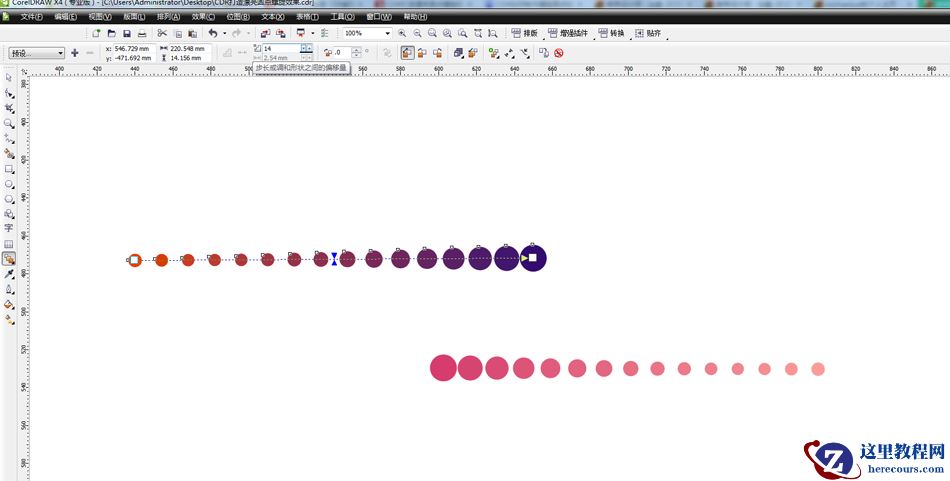Click the 转换 toolbar button

(x=611, y=33)
